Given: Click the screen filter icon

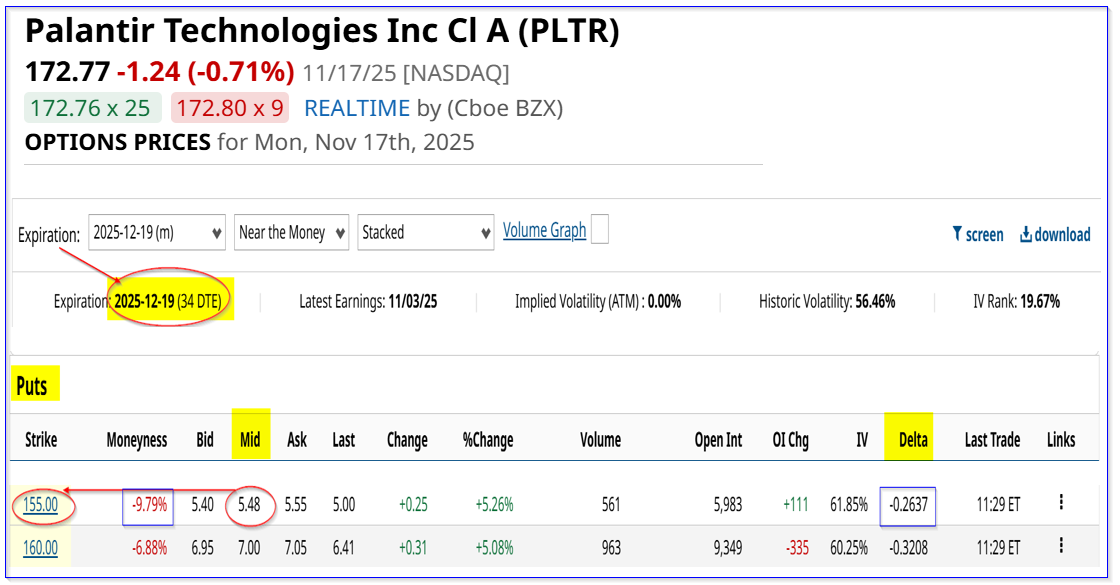Looking at the screenshot, I should 956,235.
